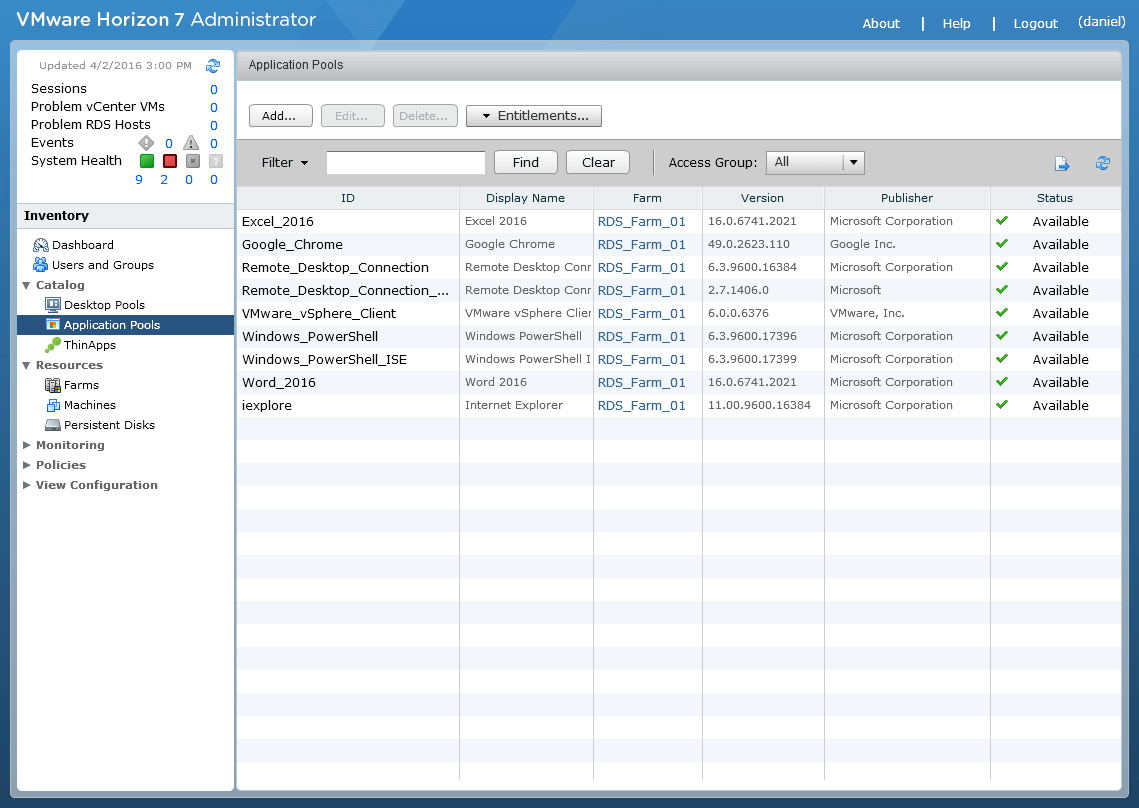Click the Application Pools icon
This screenshot has height=808, width=1139.
(x=53, y=325)
